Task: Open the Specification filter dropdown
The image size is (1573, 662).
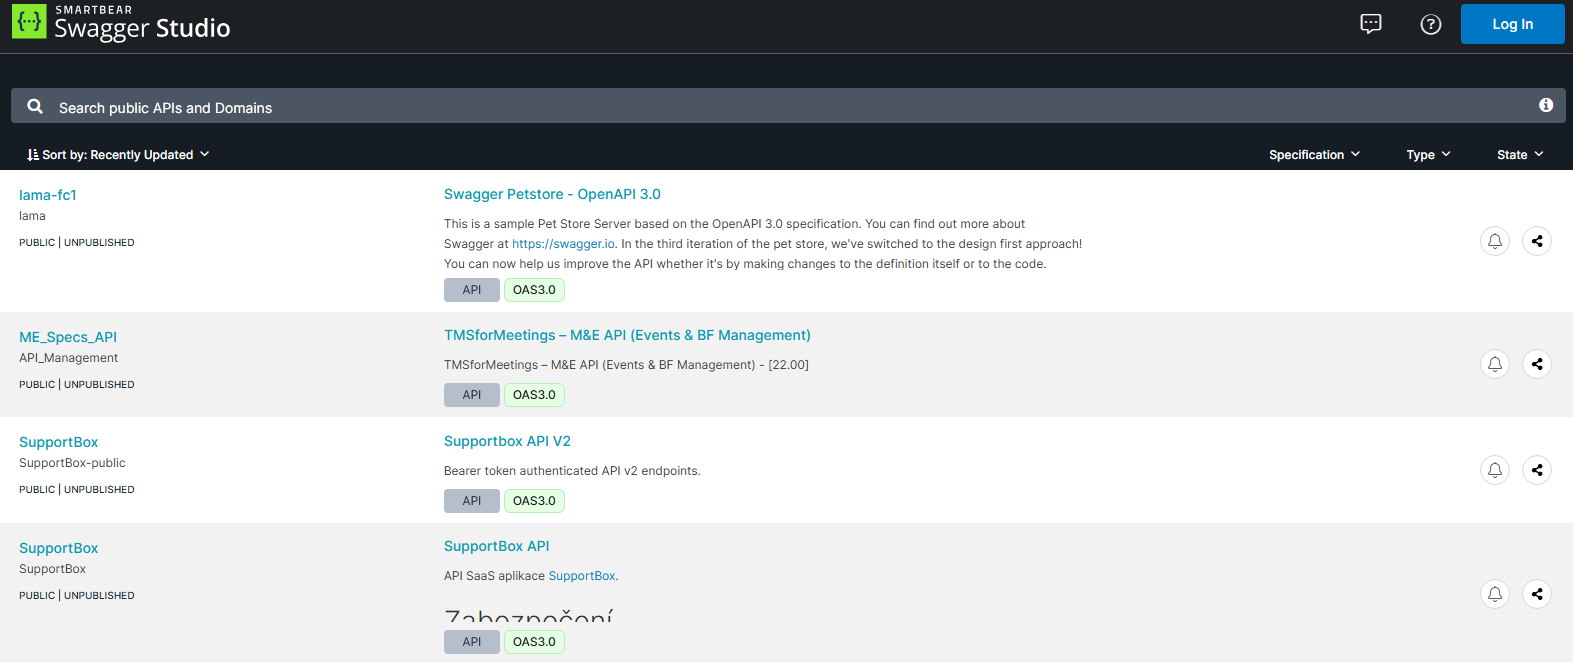Action: [1314, 155]
